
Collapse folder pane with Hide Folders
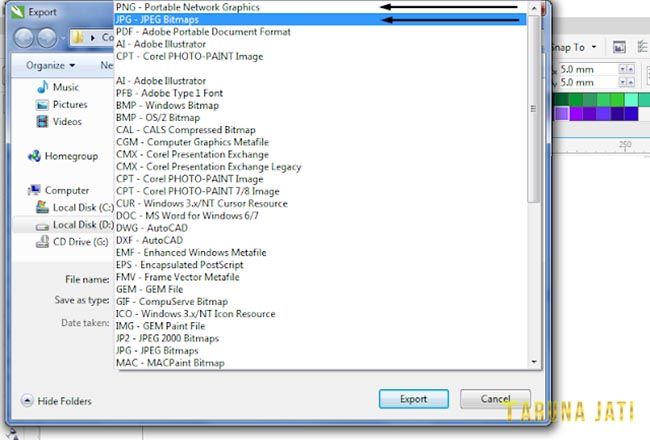pos(56,401)
